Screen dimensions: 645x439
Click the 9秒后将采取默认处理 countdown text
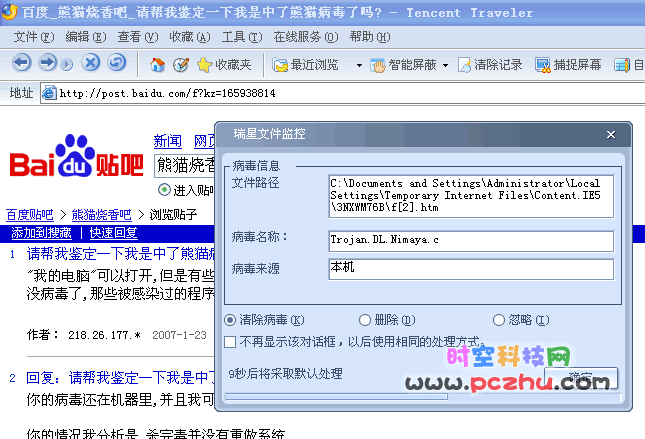pyautogui.click(x=285, y=374)
